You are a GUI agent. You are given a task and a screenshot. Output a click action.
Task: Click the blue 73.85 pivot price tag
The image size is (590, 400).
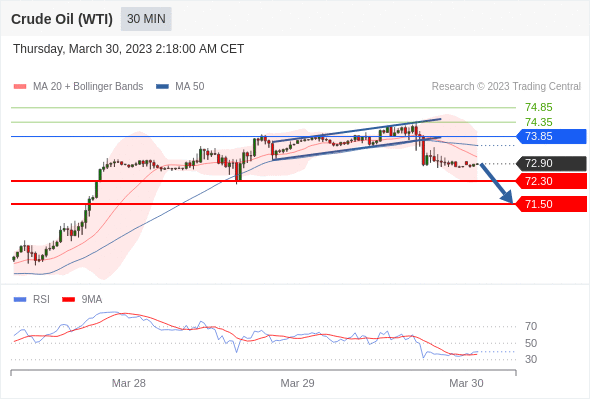pyautogui.click(x=551, y=136)
